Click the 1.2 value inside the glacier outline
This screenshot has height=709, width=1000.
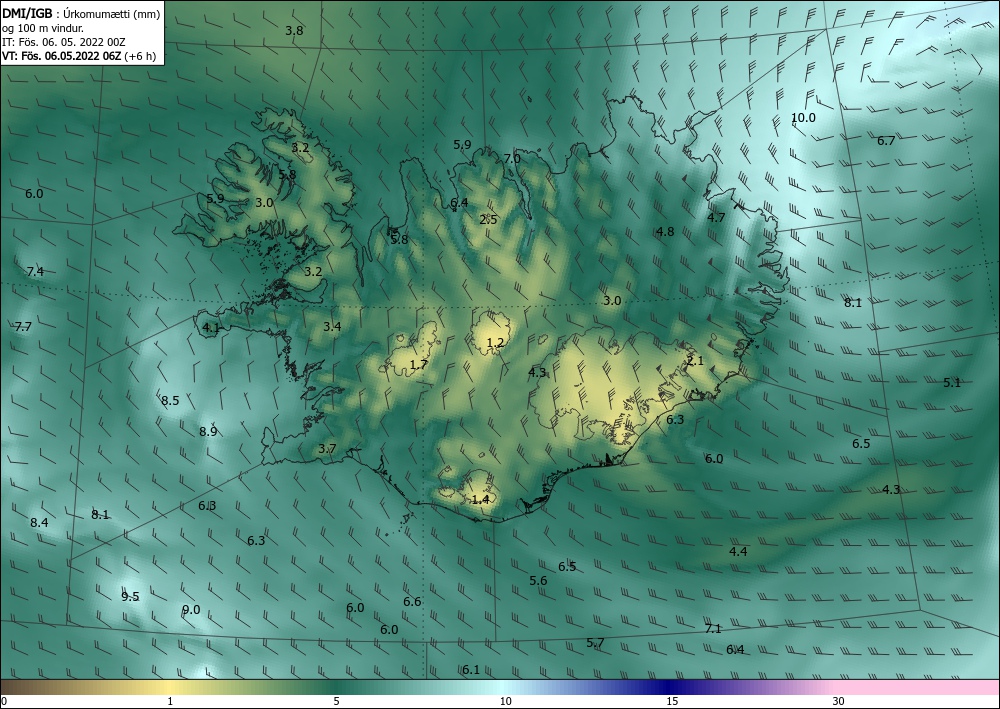[495, 344]
